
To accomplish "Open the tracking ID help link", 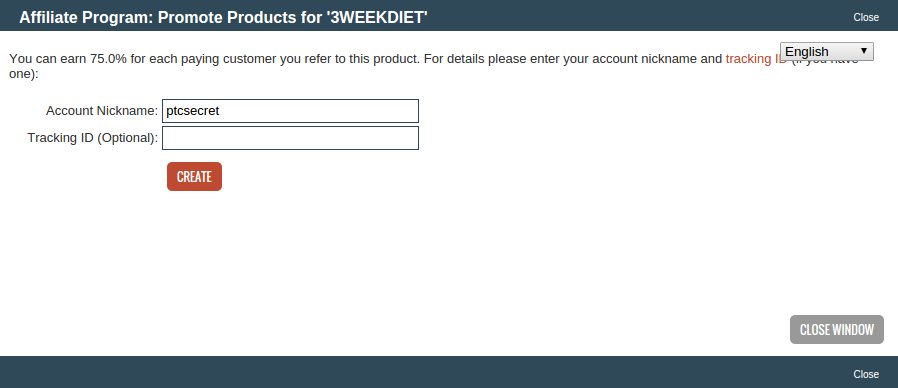I will pos(755,59).
